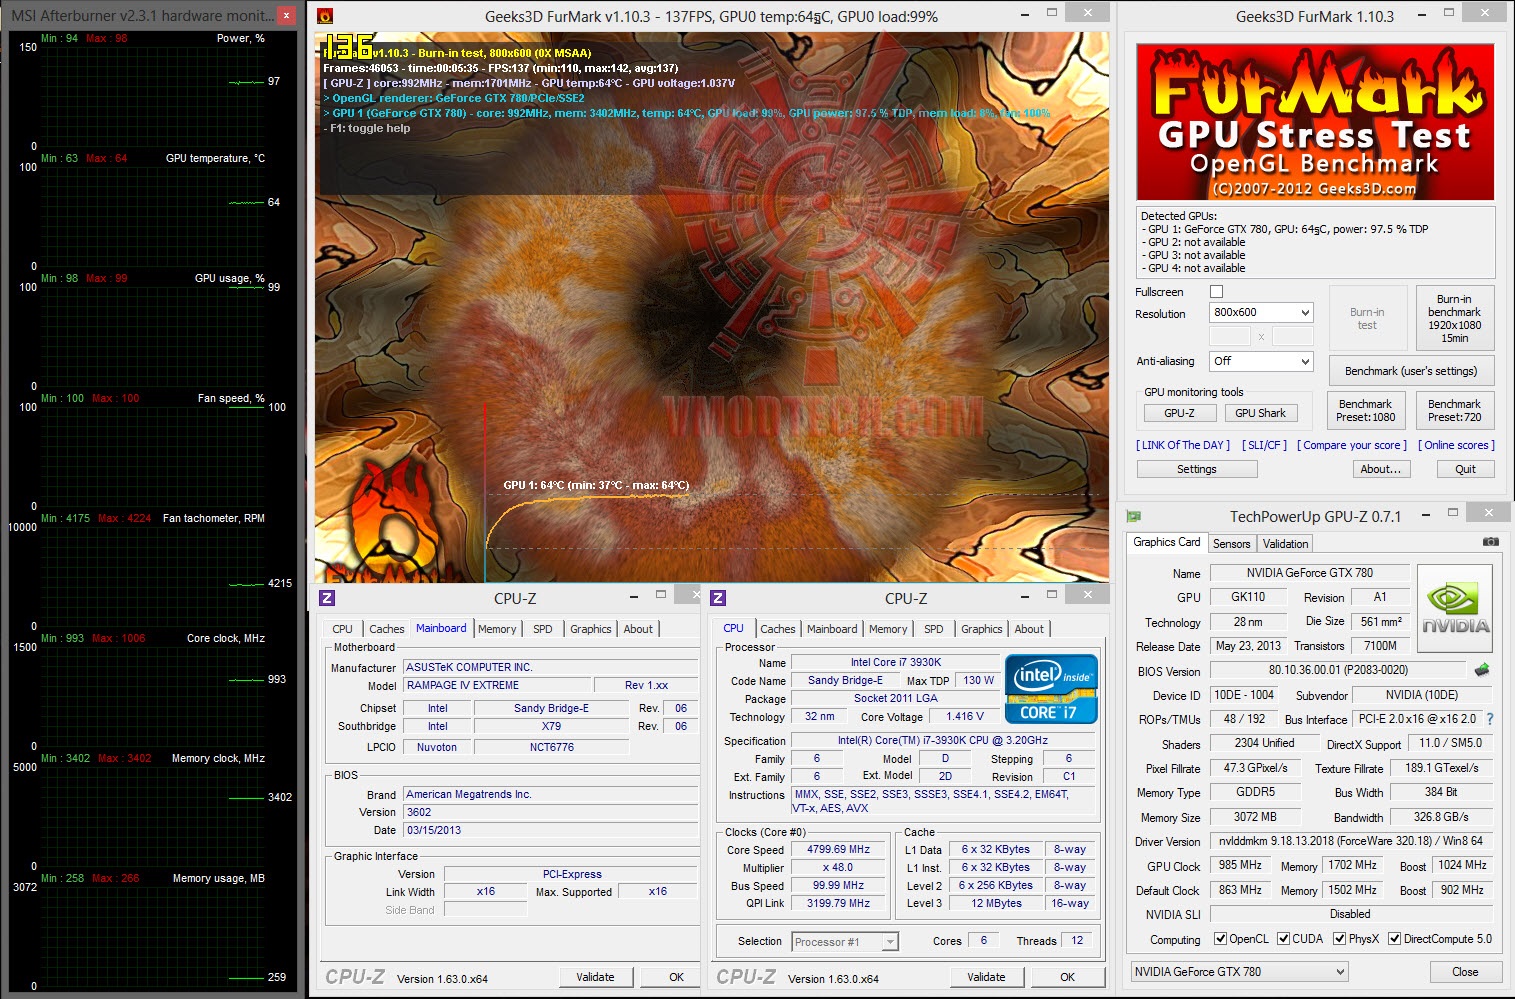1515x999 pixels.
Task: Switch to the Validation tab in GPU-Z
Action: 1285,544
